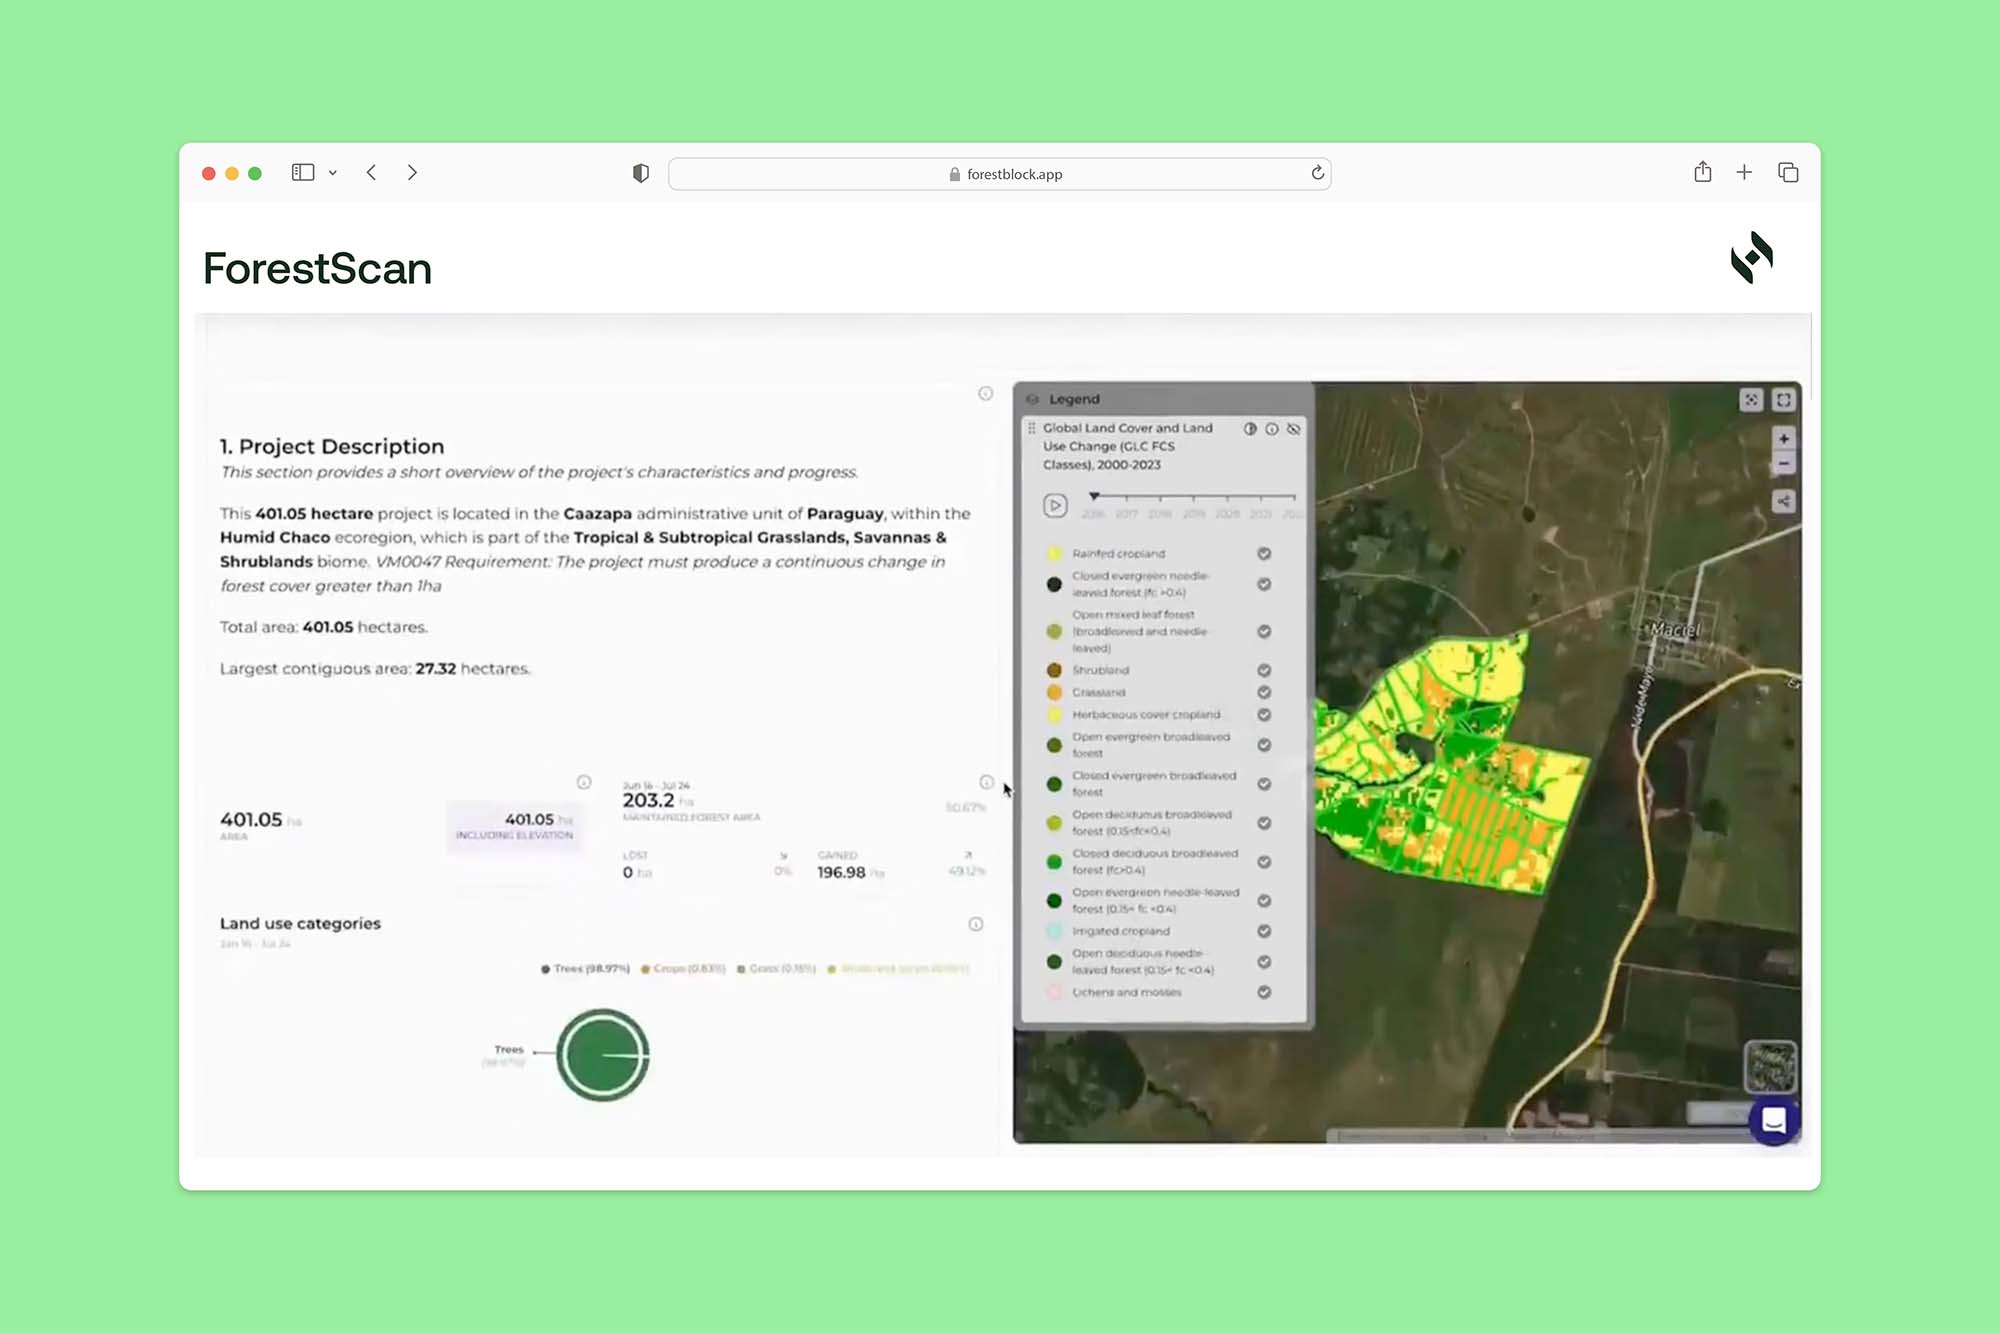
Task: Open privacy report shield icon
Action: click(641, 173)
